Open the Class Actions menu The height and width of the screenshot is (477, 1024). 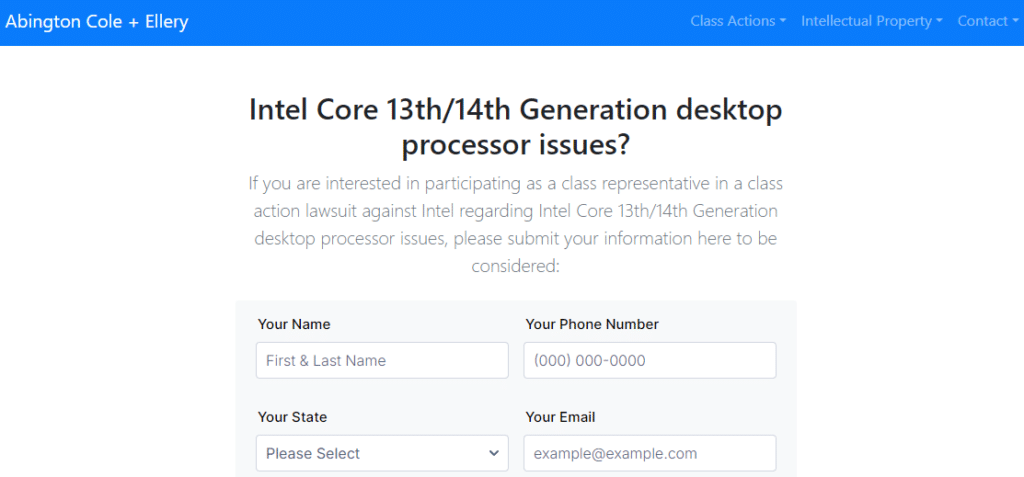click(x=738, y=21)
